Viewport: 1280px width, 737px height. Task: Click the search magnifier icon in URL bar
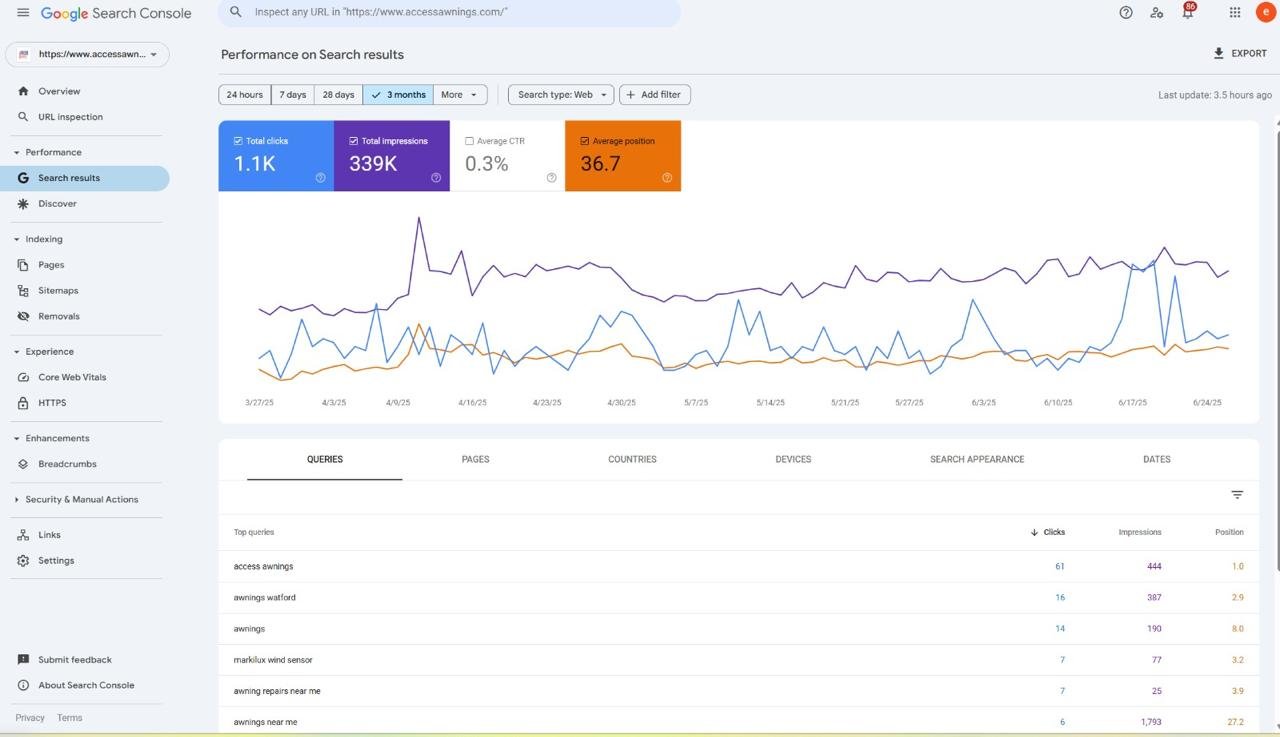[236, 12]
